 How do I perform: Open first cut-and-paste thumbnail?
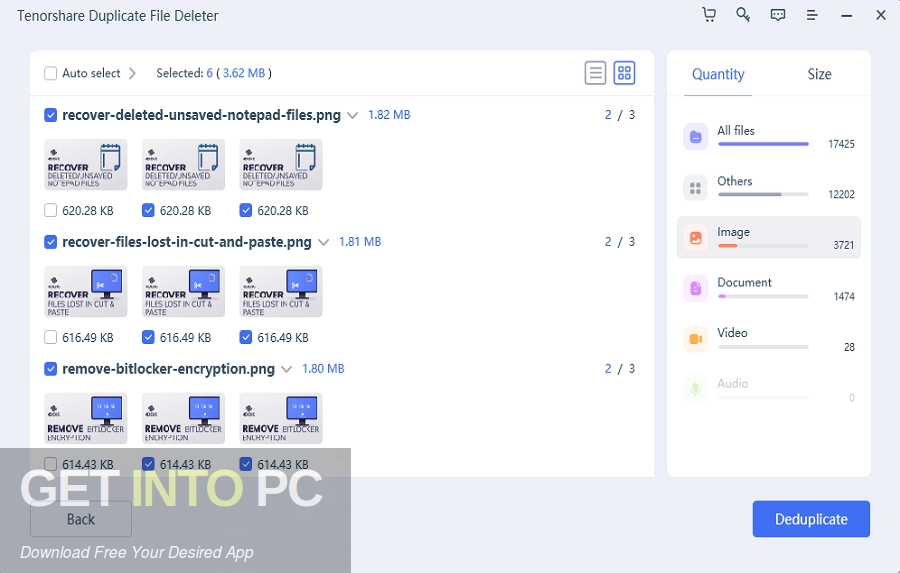[x=86, y=291]
